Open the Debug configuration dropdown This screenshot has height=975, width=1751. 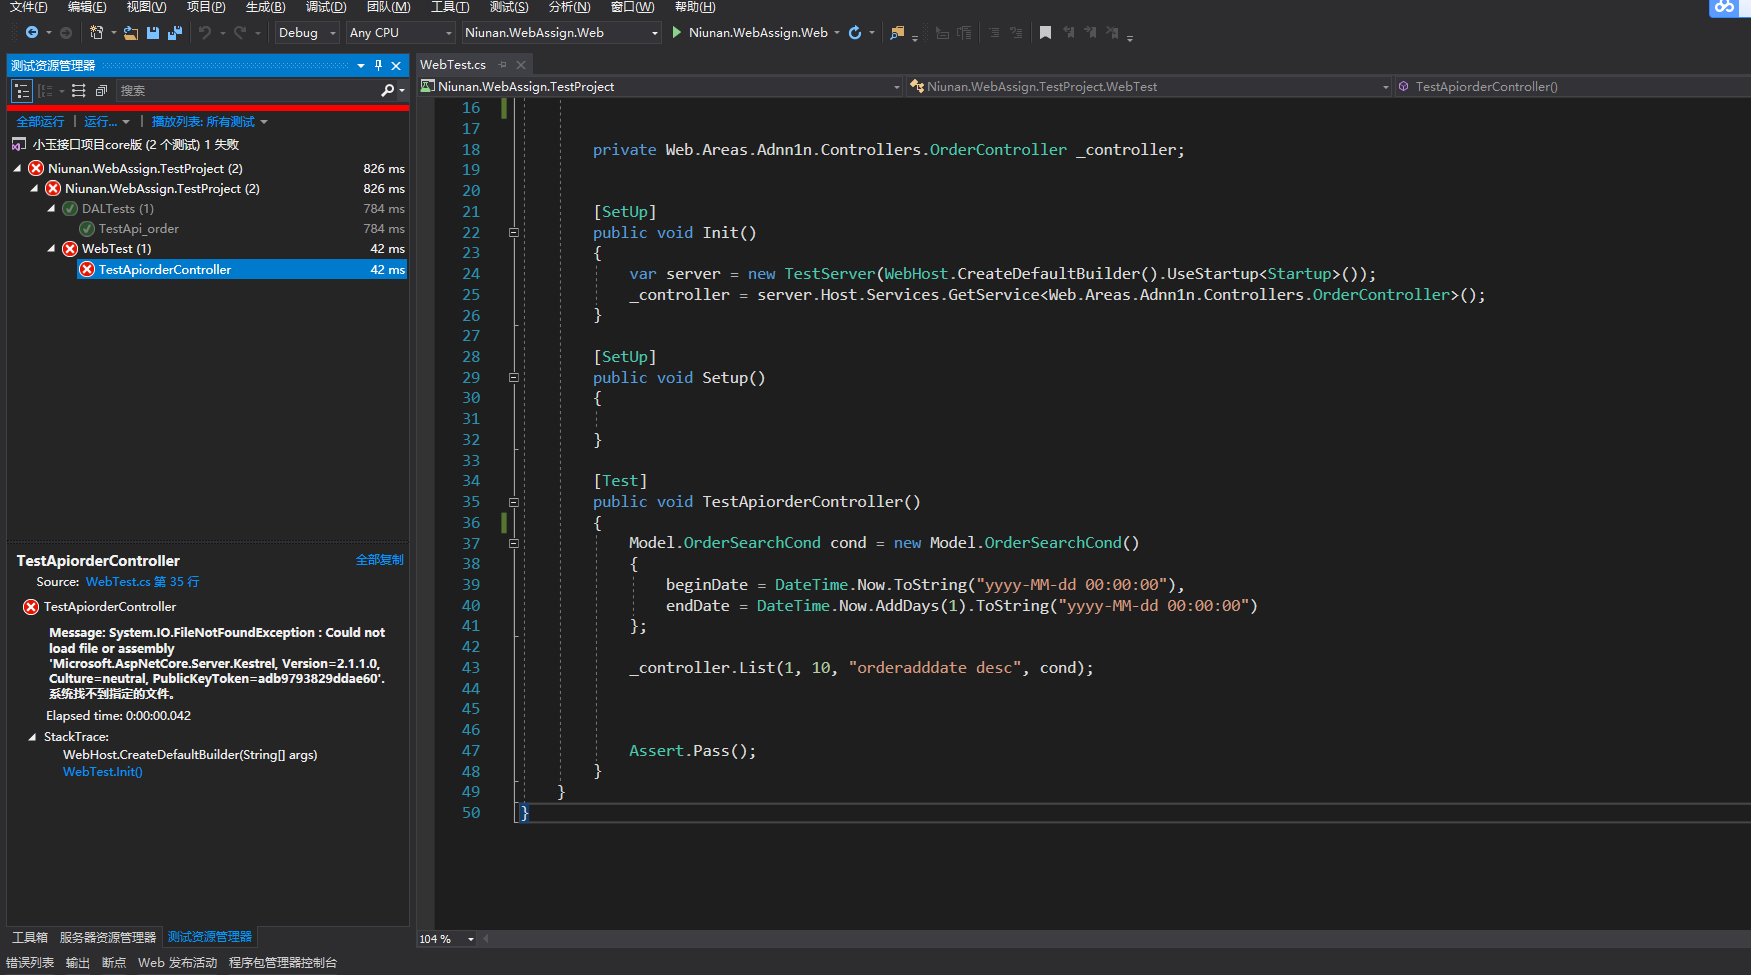pos(307,33)
